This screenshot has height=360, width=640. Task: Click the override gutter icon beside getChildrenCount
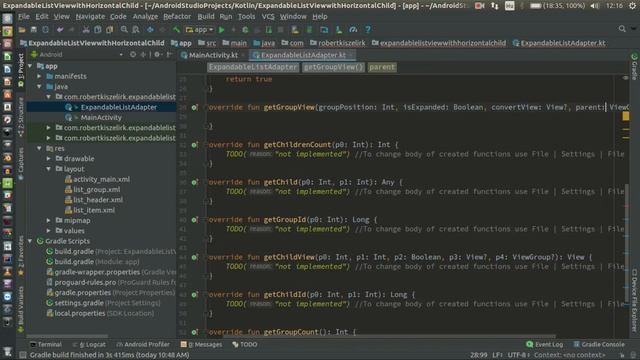pos(195,145)
